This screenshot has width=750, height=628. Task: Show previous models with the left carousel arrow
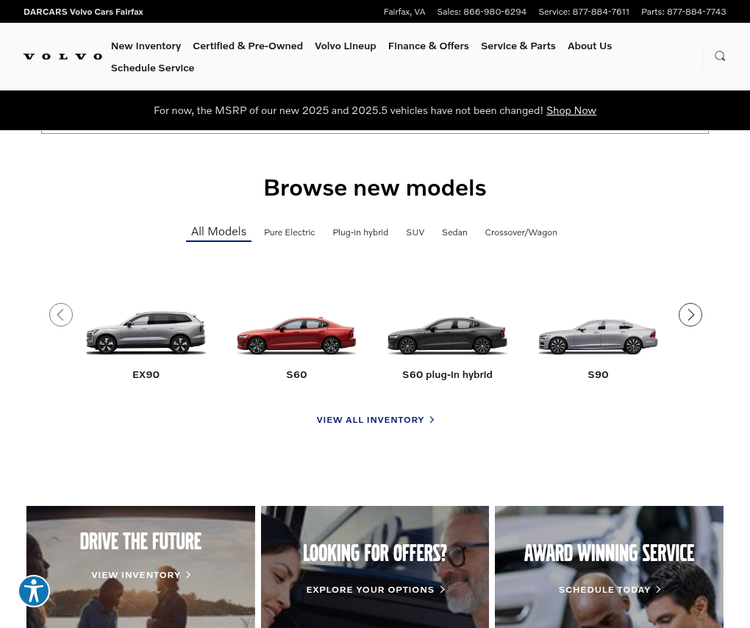pyautogui.click(x=61, y=315)
